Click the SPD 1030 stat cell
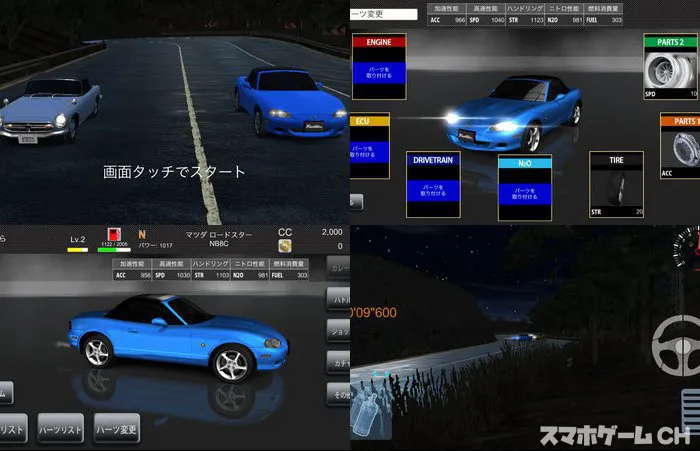 tap(172, 275)
